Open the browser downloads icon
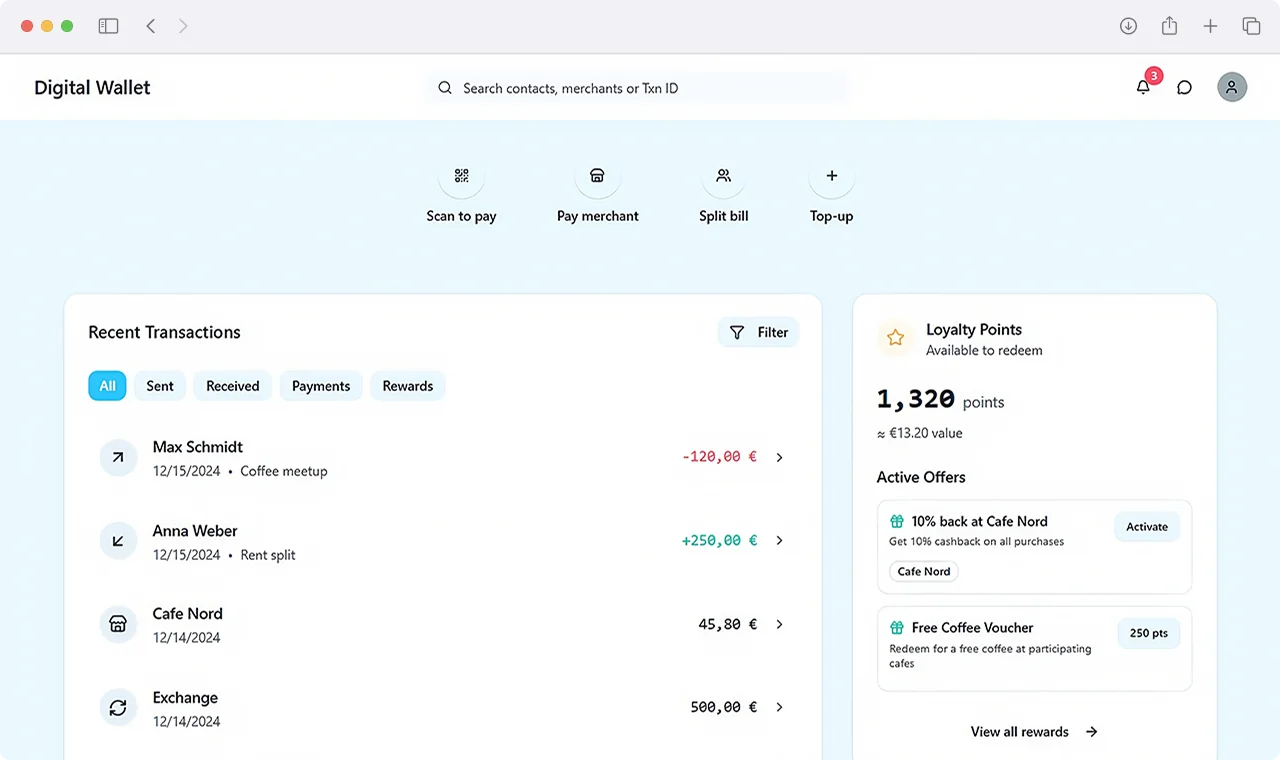The image size is (1280, 760). pos(1128,26)
